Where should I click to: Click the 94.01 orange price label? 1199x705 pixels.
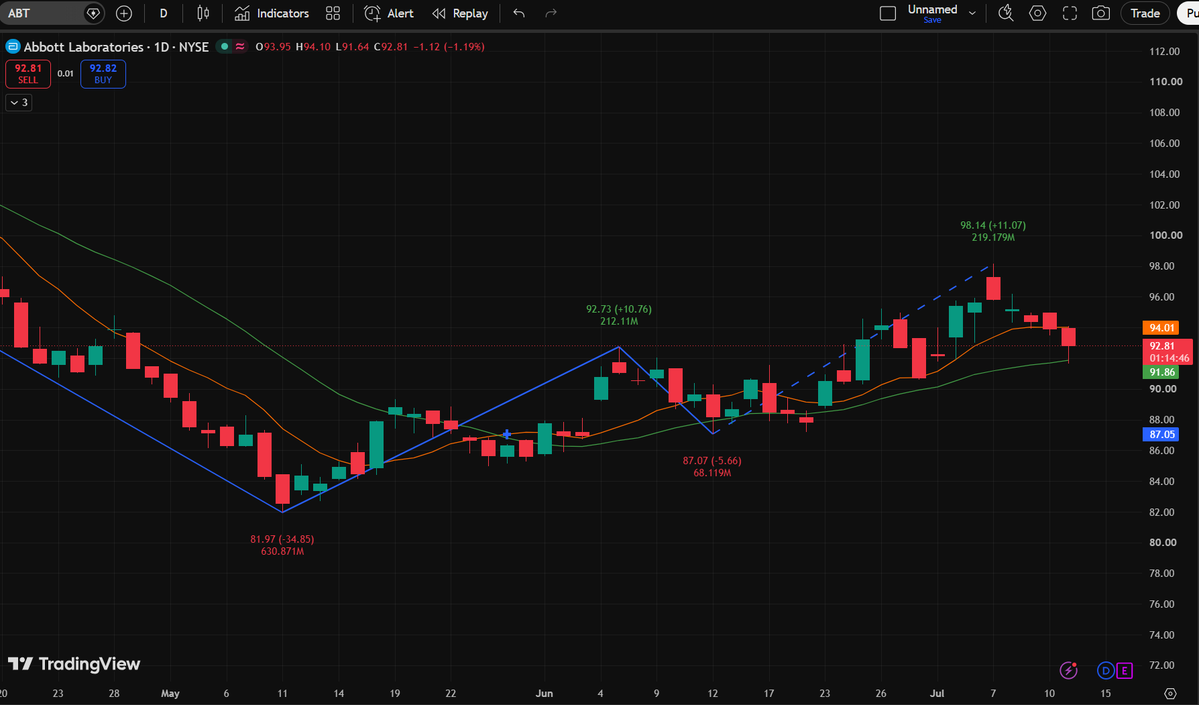1161,328
